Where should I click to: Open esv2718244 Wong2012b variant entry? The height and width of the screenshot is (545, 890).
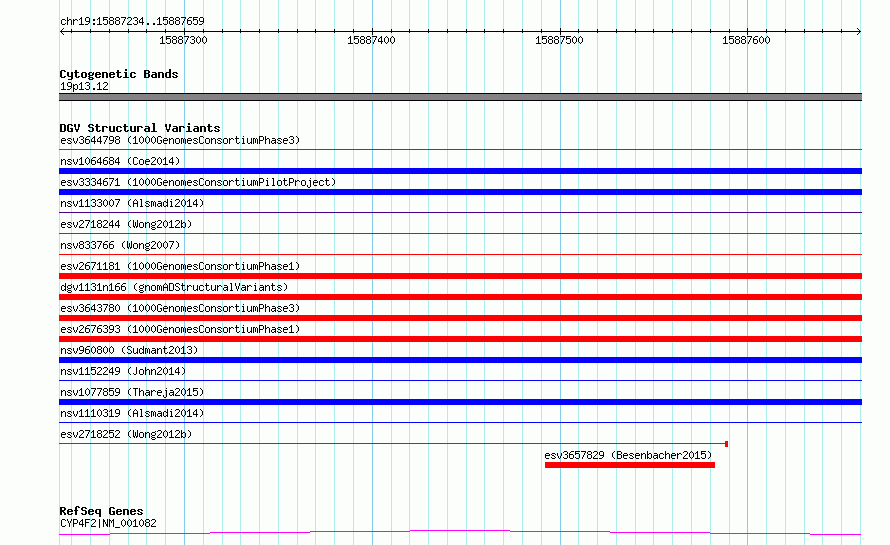(126, 224)
